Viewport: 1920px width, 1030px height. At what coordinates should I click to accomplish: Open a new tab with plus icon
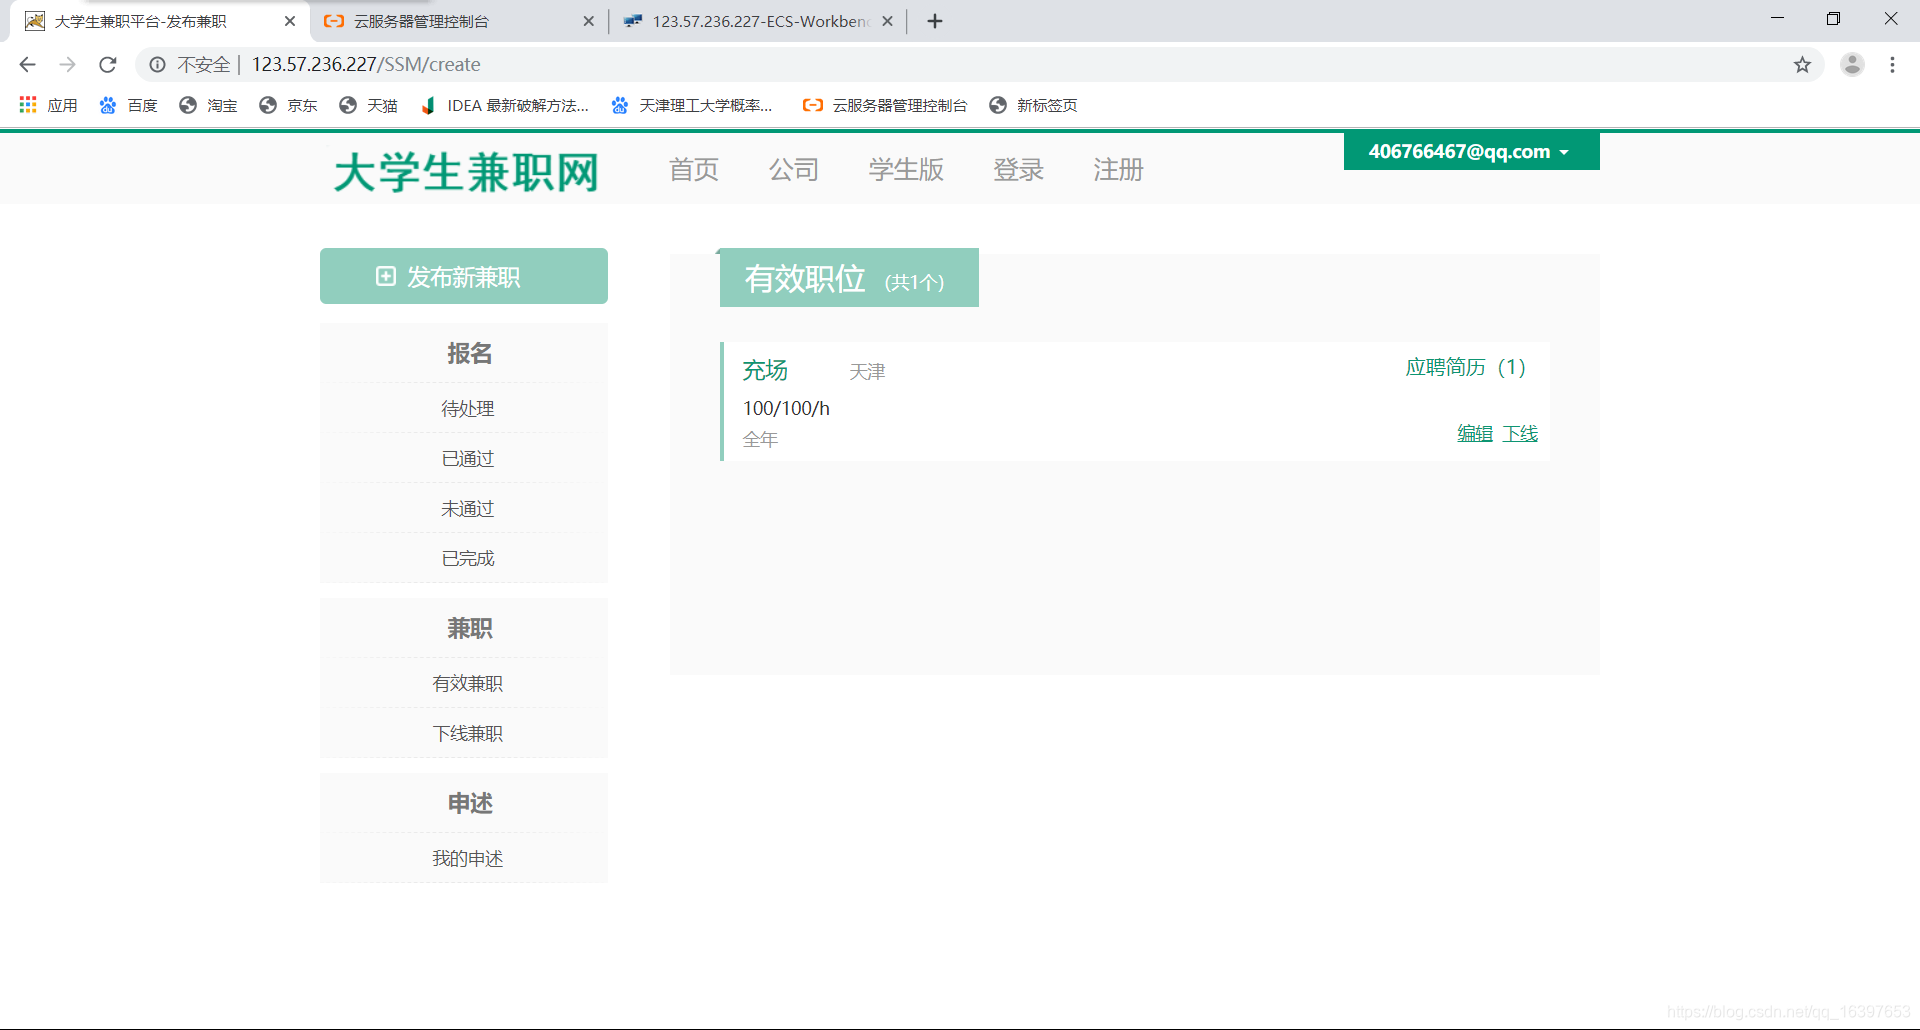point(935,21)
